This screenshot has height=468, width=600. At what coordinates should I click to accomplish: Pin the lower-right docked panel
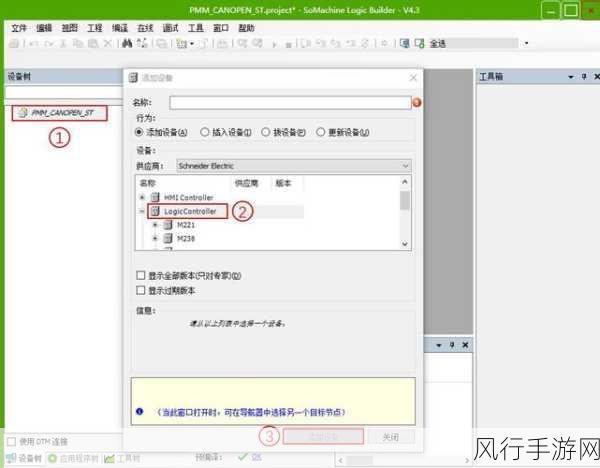(x=452, y=345)
